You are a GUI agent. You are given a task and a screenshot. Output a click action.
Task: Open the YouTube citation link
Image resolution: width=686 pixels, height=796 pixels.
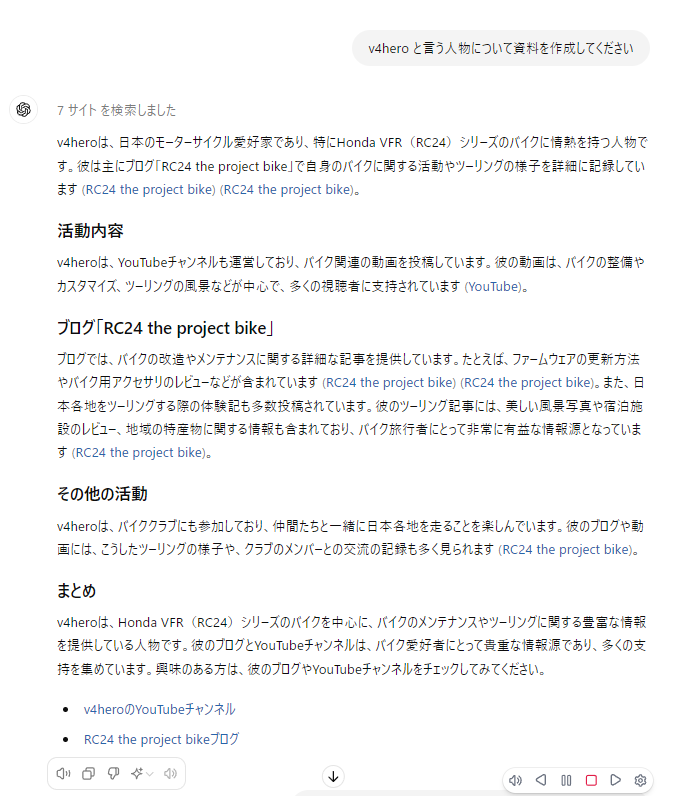tap(495, 287)
